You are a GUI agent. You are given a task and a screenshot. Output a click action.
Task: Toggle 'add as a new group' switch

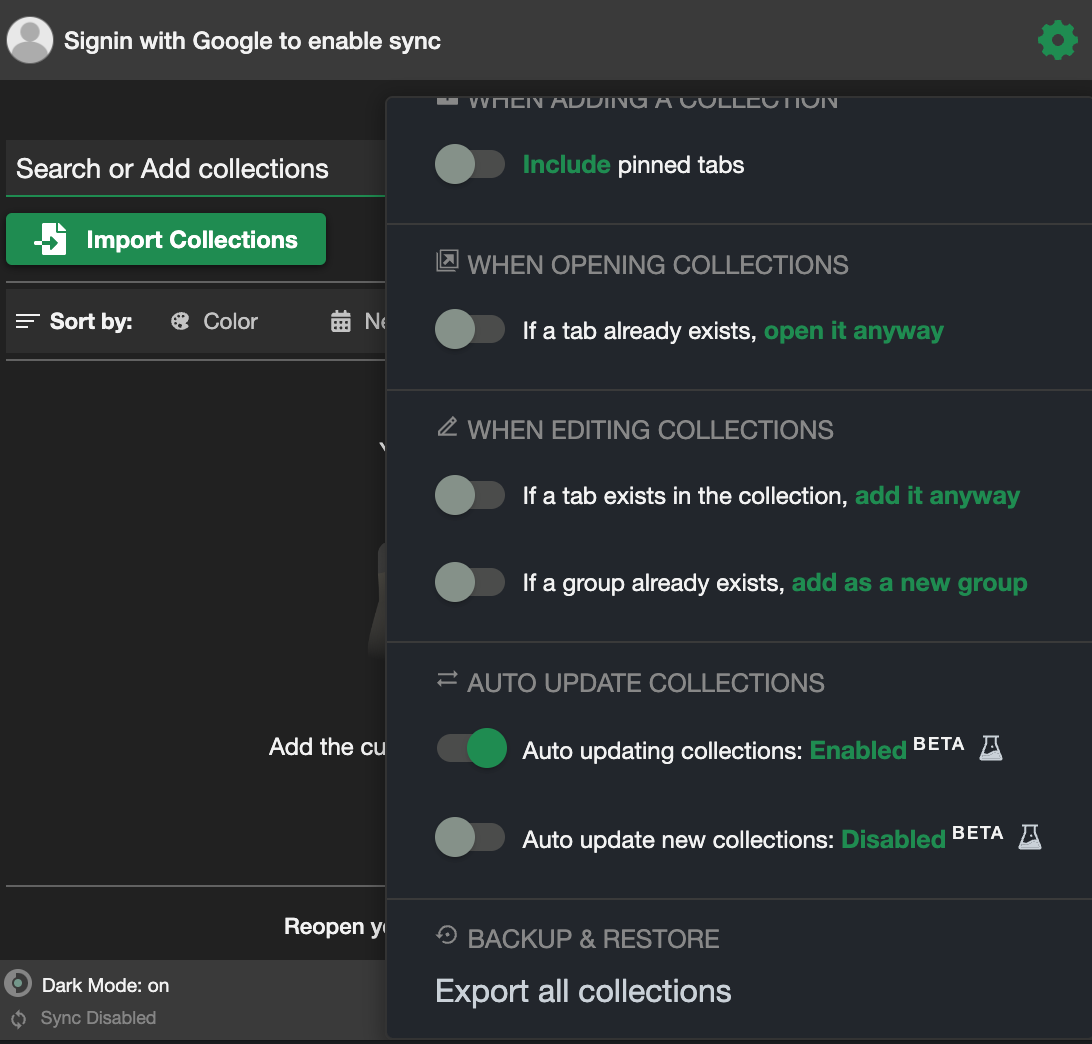pyautogui.click(x=470, y=582)
